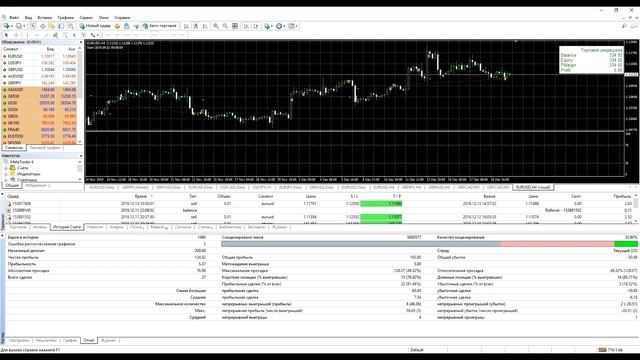Select EURUSD row in Market Watch

tap(40, 56)
